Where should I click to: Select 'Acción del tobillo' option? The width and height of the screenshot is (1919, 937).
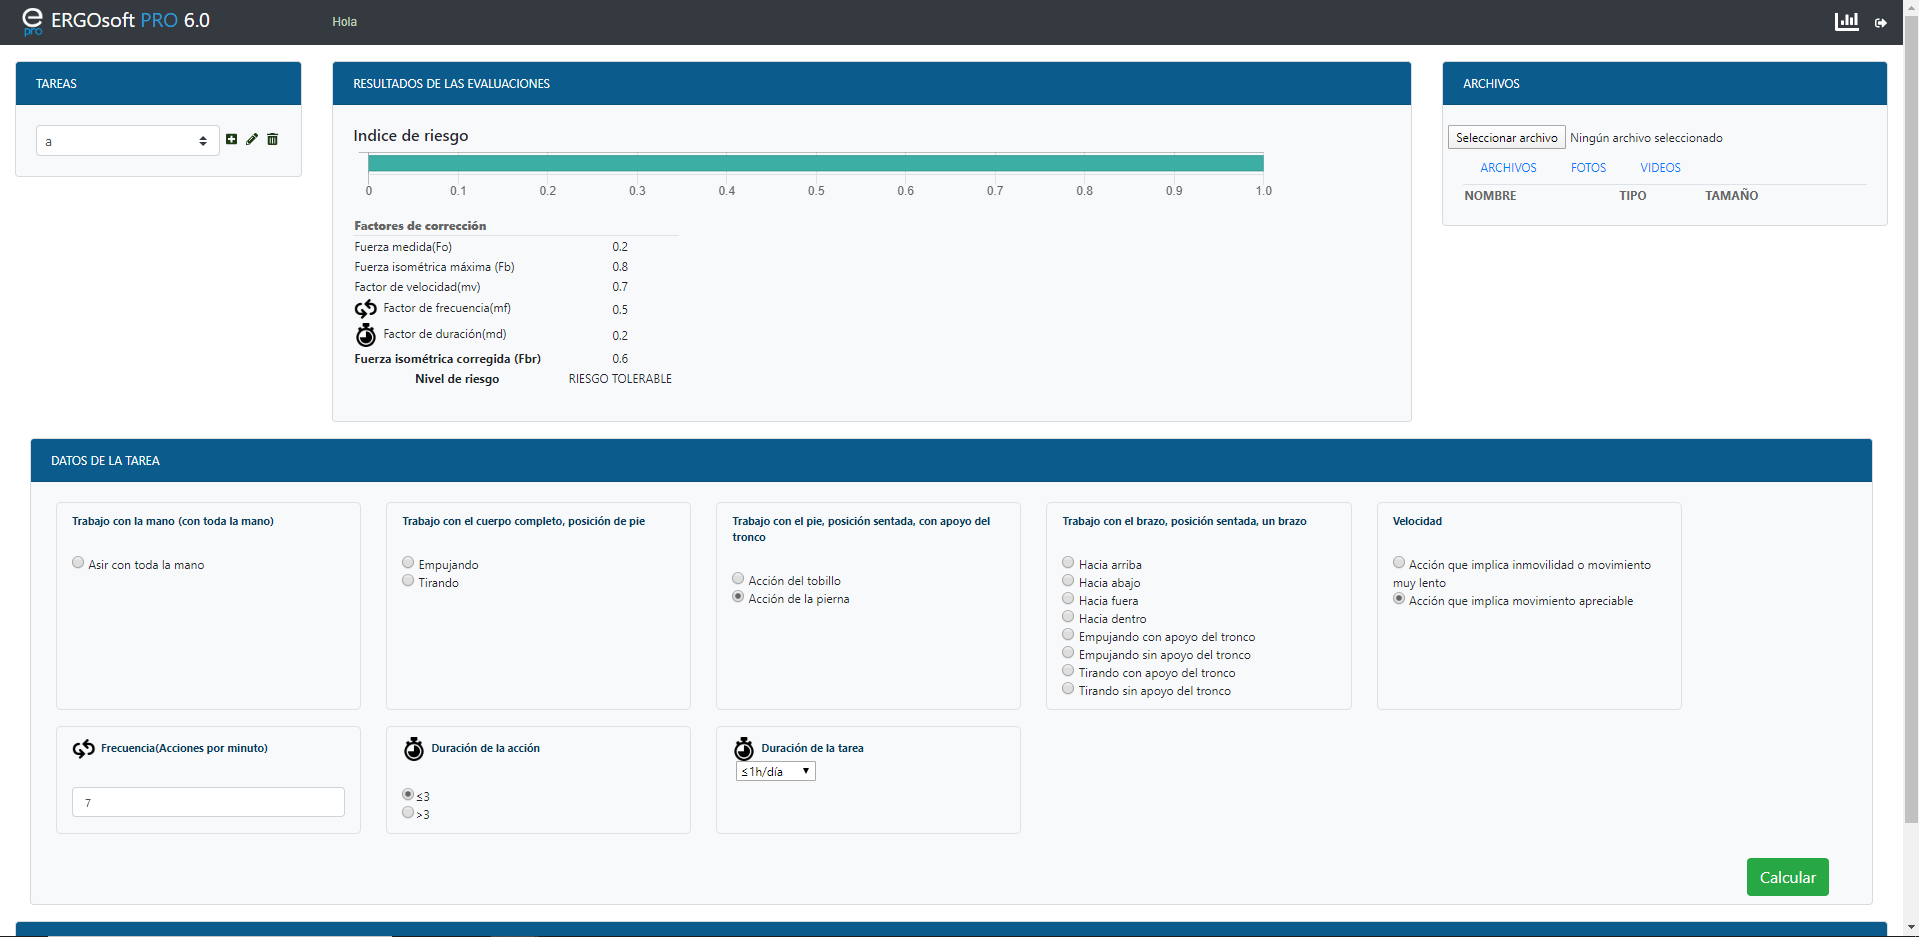738,579
